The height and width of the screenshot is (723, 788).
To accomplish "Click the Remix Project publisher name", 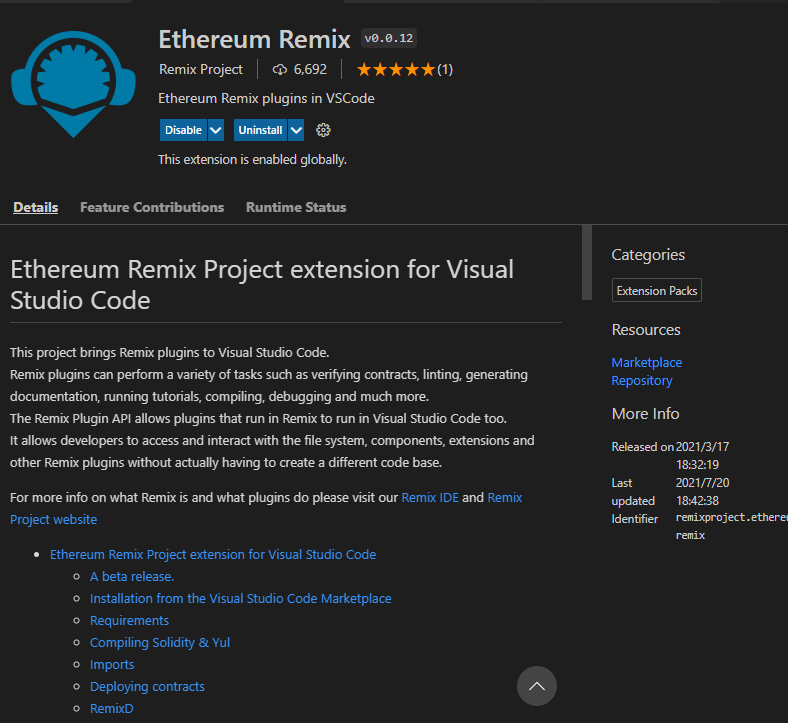I will (x=201, y=69).
